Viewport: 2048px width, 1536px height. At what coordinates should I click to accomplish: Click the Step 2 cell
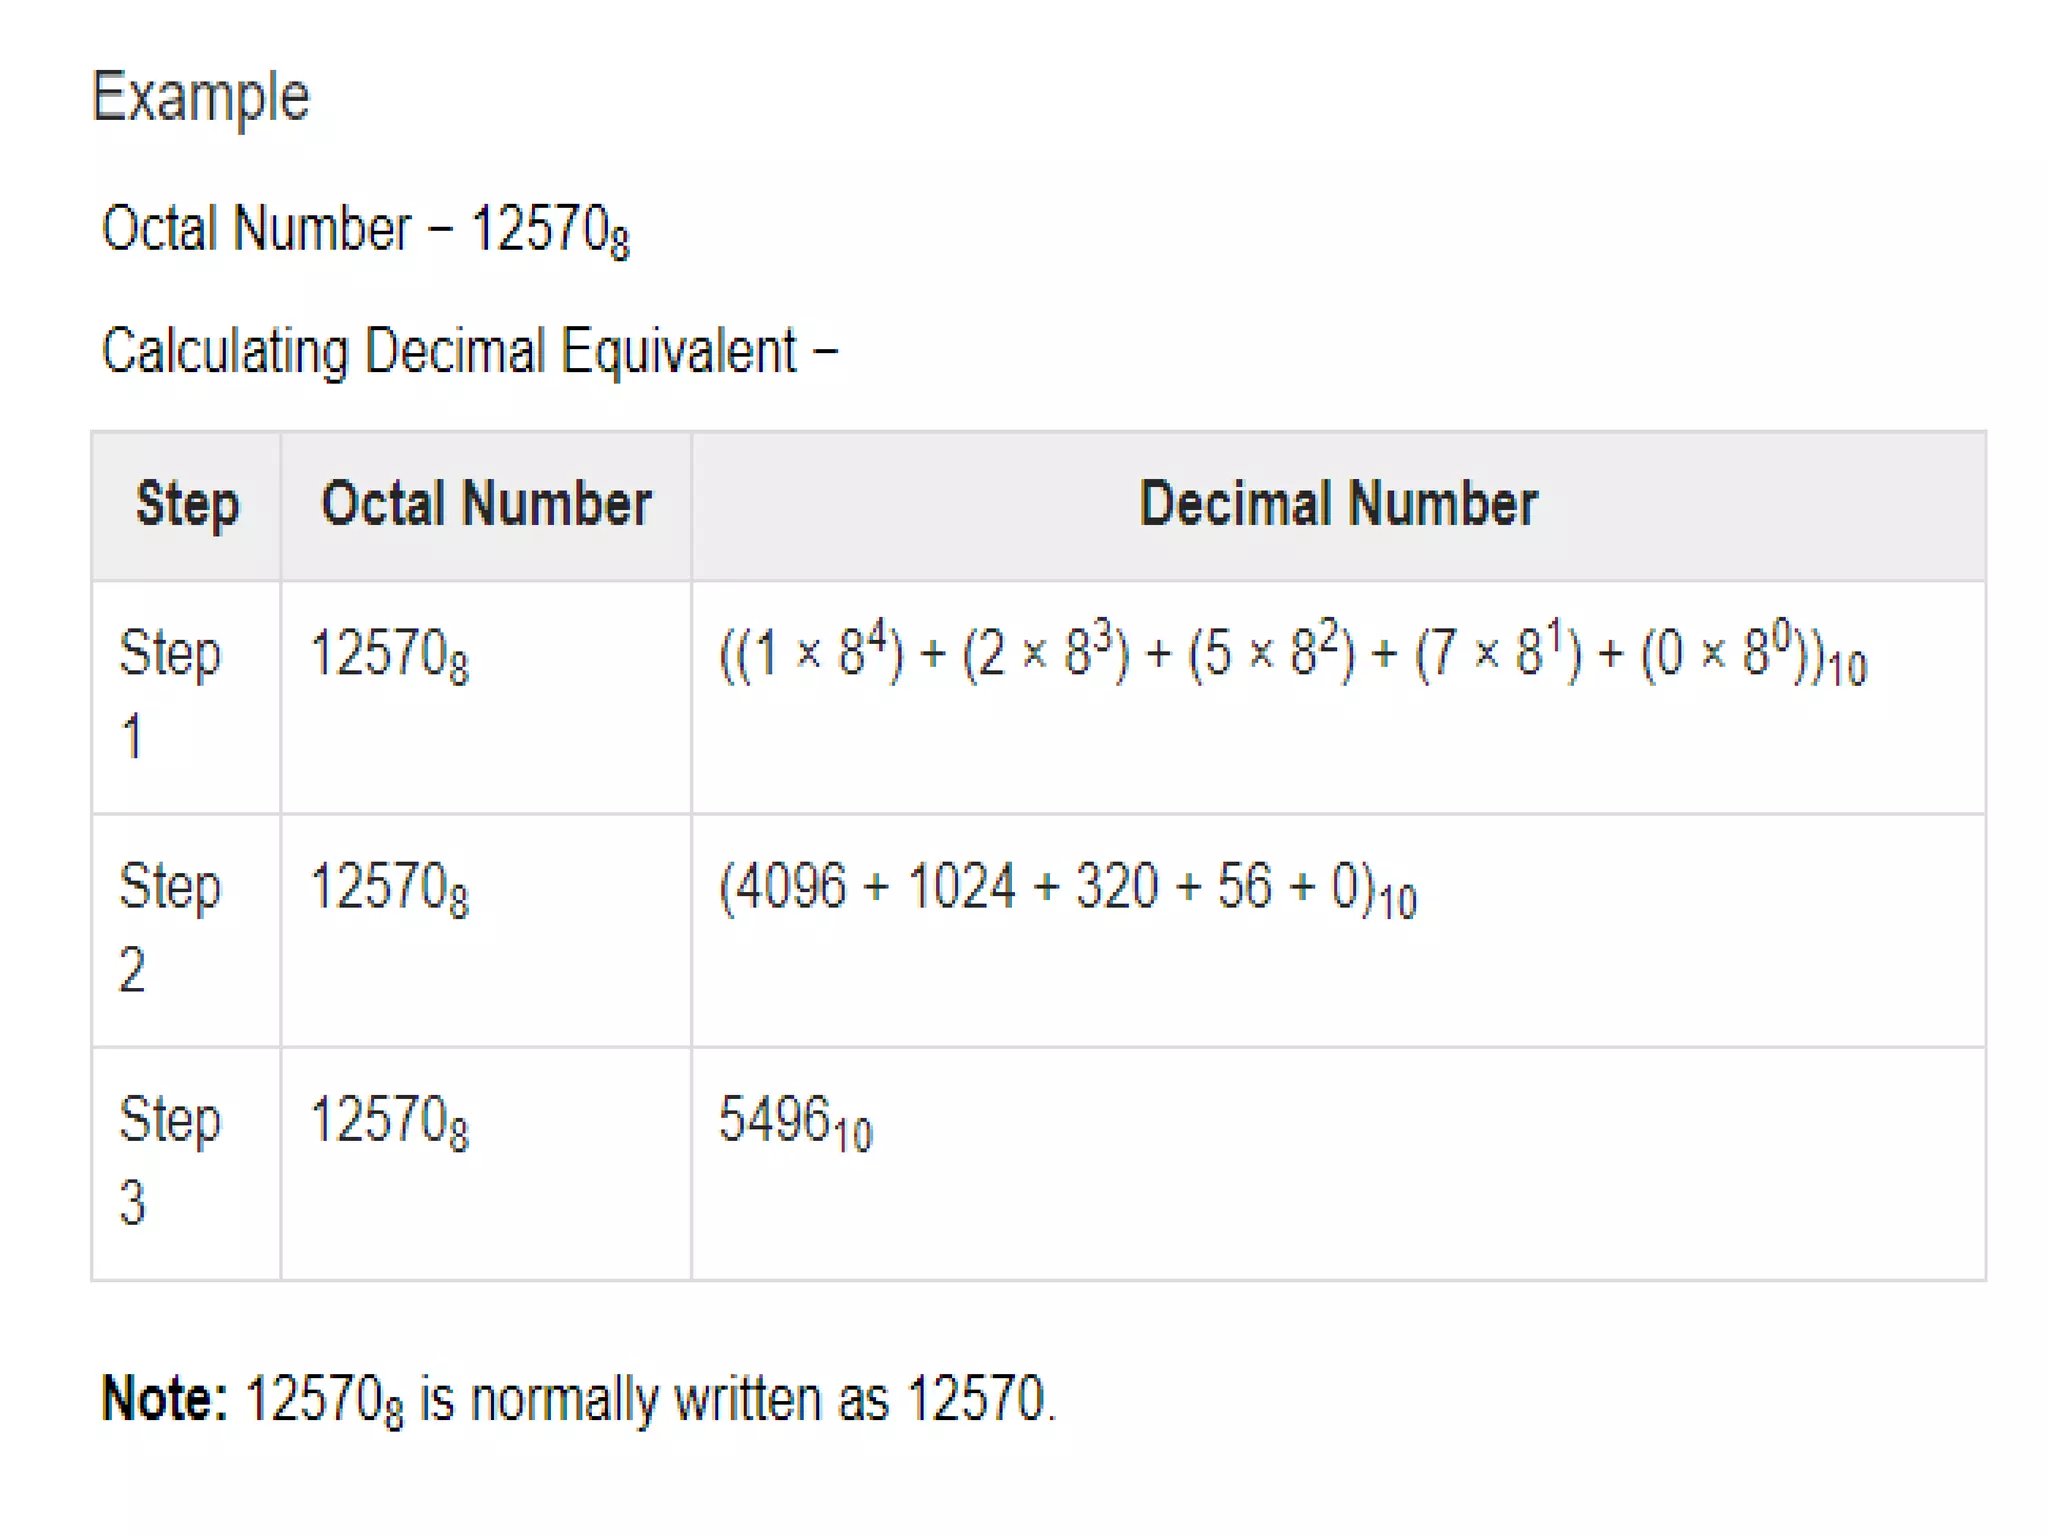(168, 928)
